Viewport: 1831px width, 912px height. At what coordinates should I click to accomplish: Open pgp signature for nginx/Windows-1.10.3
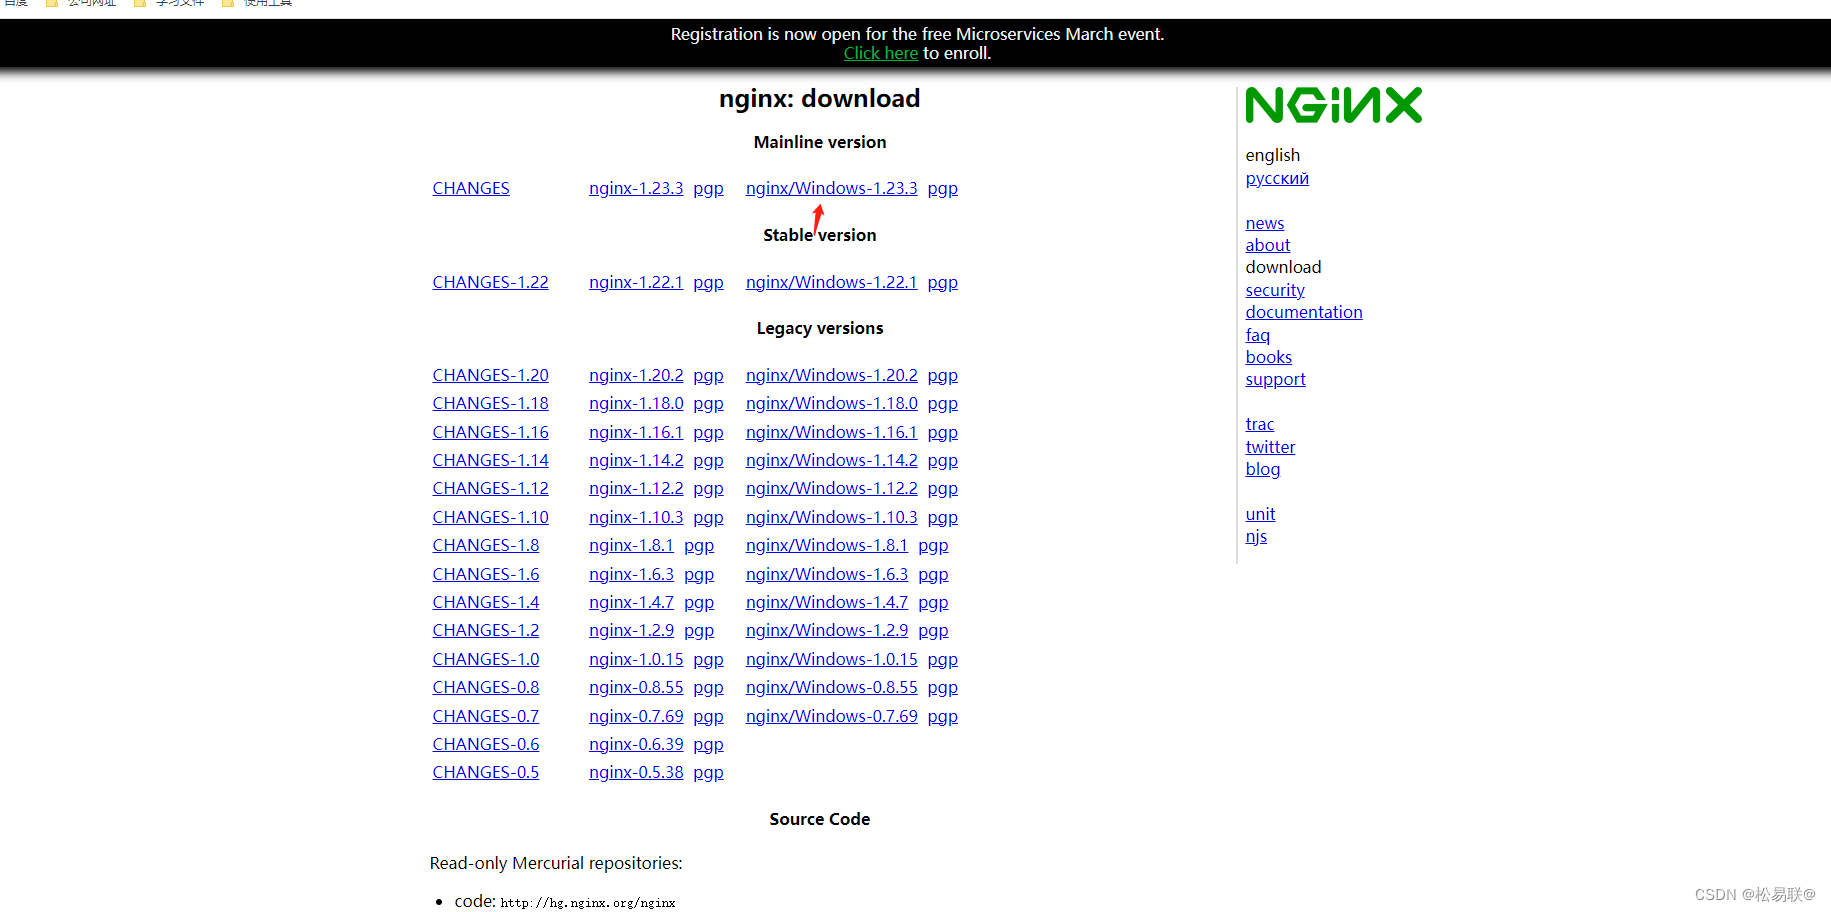pos(942,517)
